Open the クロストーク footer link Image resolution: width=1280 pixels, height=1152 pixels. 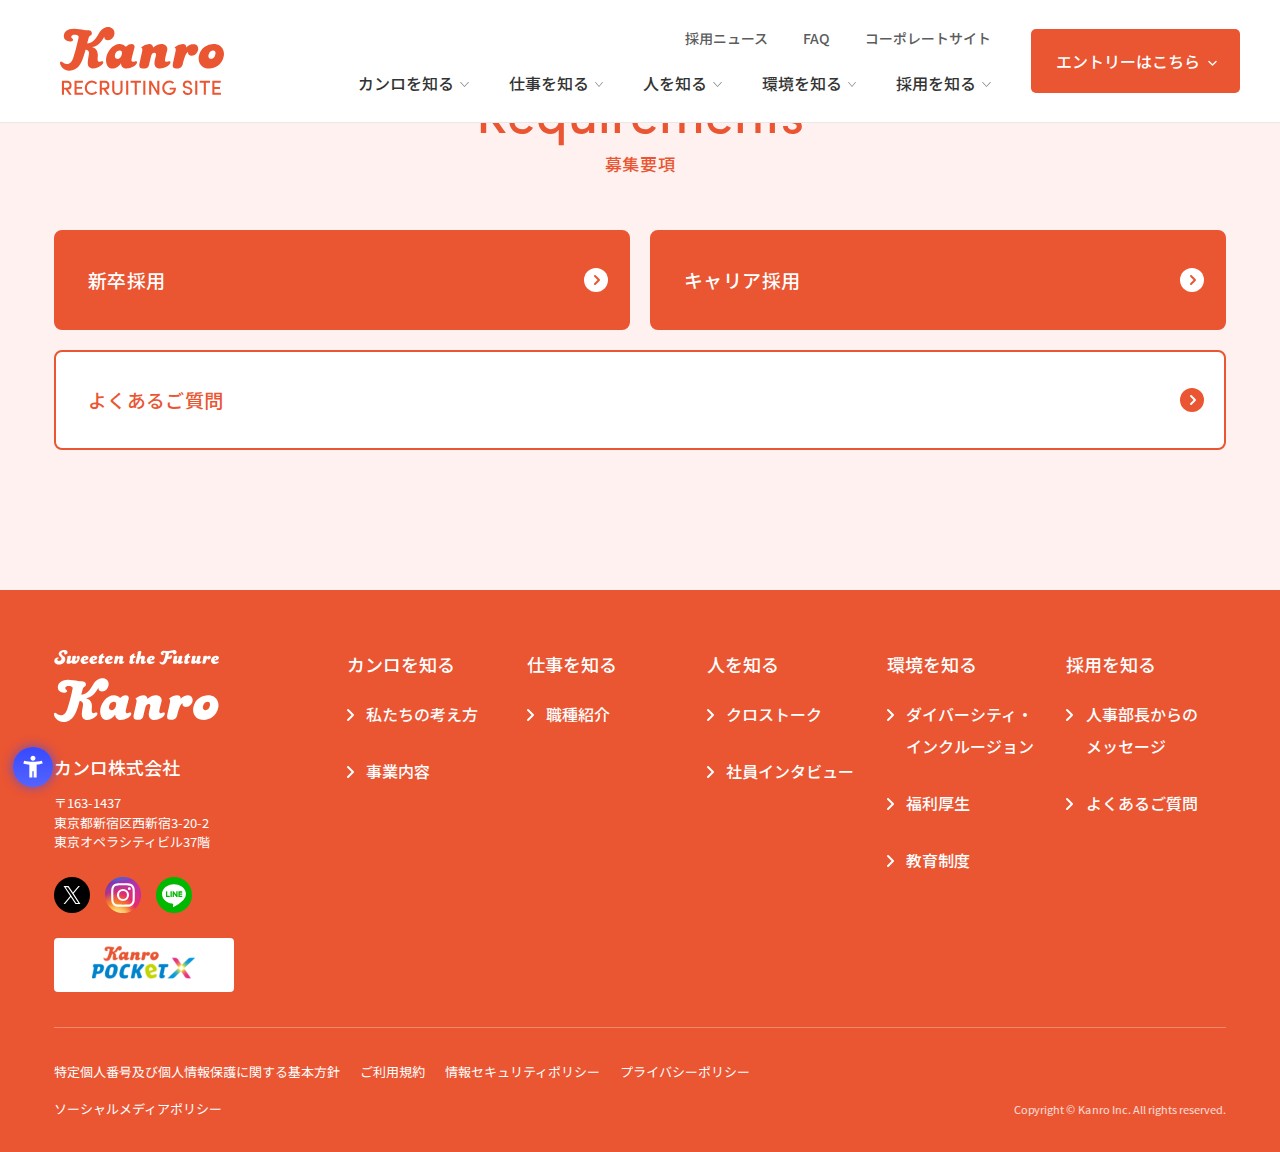point(764,715)
